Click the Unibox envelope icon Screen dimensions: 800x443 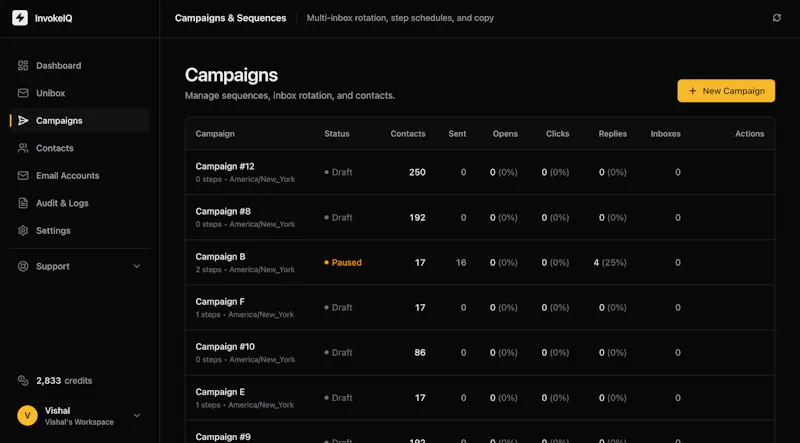23,93
